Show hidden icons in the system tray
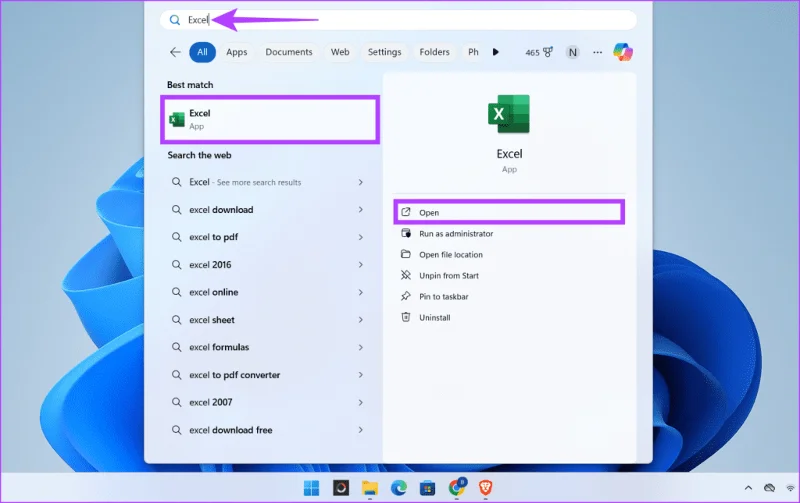Image resolution: width=800 pixels, height=503 pixels. pyautogui.click(x=748, y=488)
